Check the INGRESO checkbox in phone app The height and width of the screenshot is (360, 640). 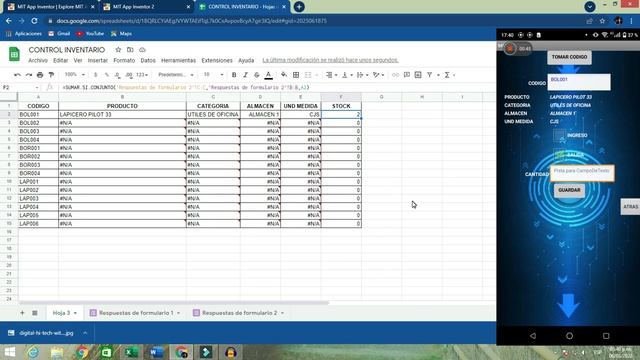(560, 136)
